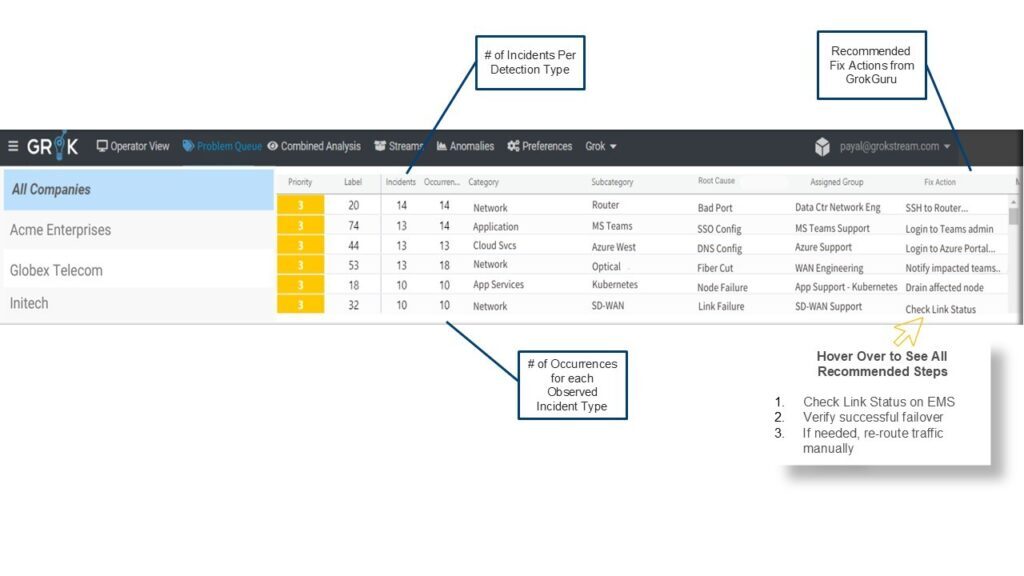Click label 20 cell
Viewport: 1024px width, 576px height.
[353, 205]
